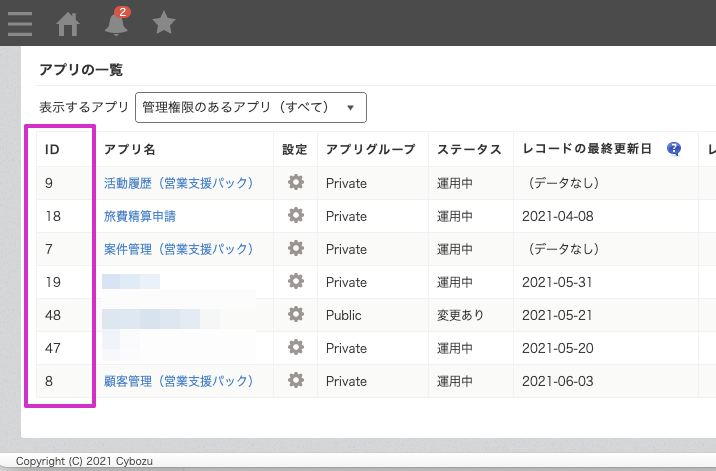The height and width of the screenshot is (471, 716).
Task: Click the settings gear for app ID 47
Action: tap(295, 347)
